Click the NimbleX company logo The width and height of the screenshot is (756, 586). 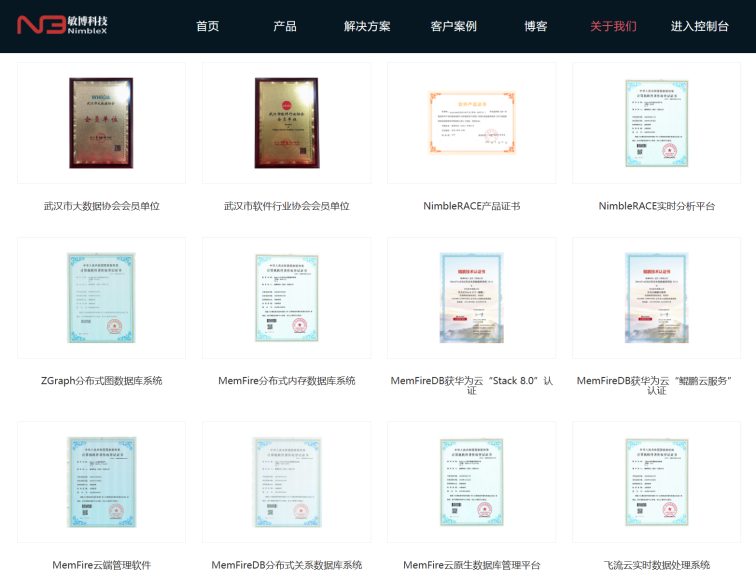tap(63, 24)
